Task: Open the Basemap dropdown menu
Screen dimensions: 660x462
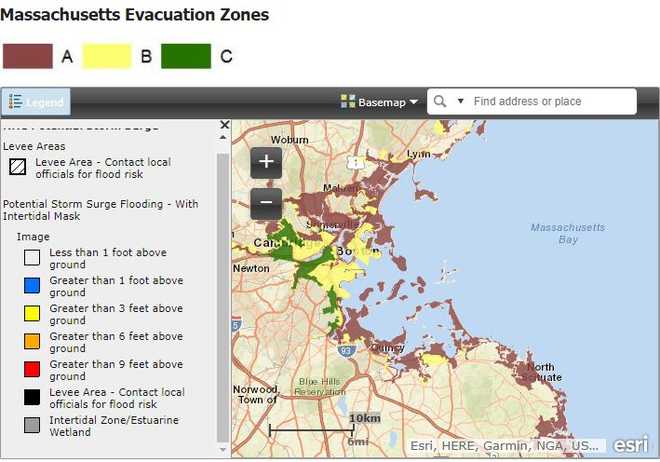Action: click(379, 101)
